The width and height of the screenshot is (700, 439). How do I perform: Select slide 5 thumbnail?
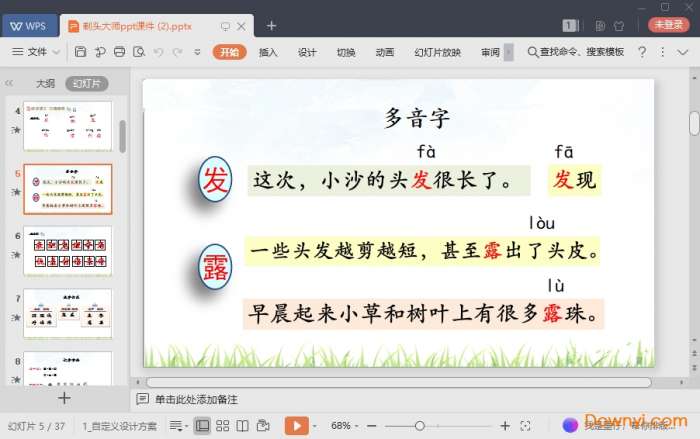(68, 189)
